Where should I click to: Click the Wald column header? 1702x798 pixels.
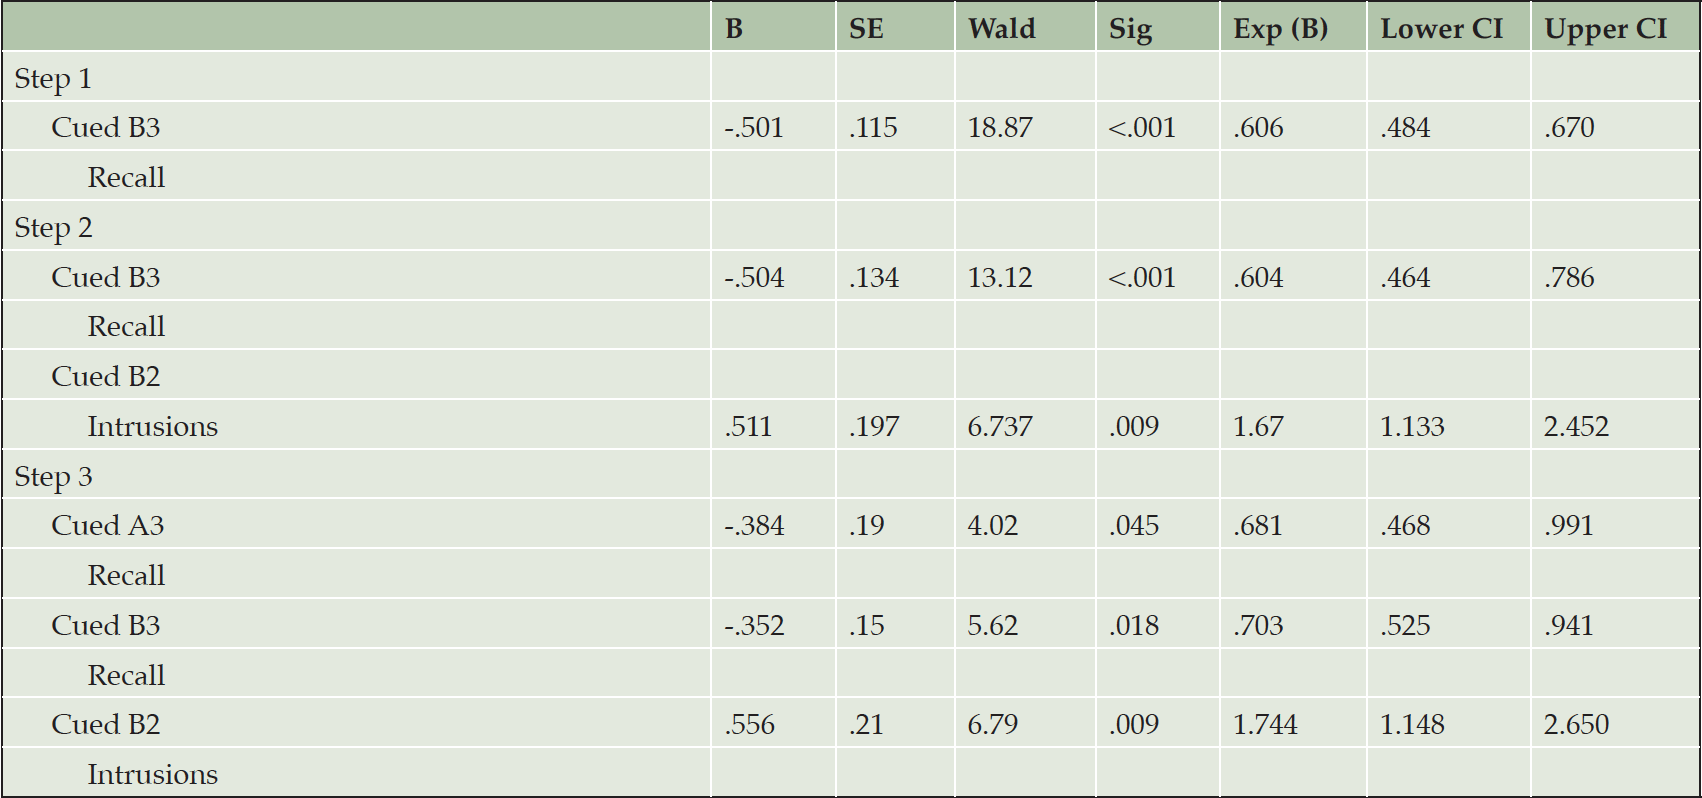(x=1001, y=29)
